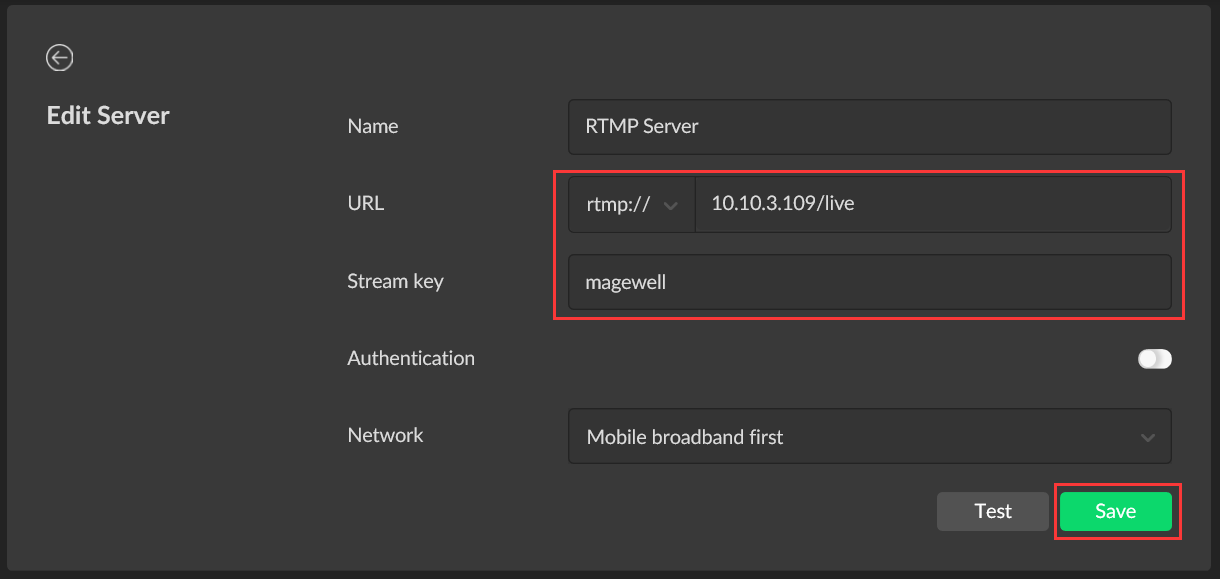Focus the URL address field 10.10.3.109/live
Image resolution: width=1220 pixels, height=579 pixels.
pyautogui.click(x=932, y=205)
